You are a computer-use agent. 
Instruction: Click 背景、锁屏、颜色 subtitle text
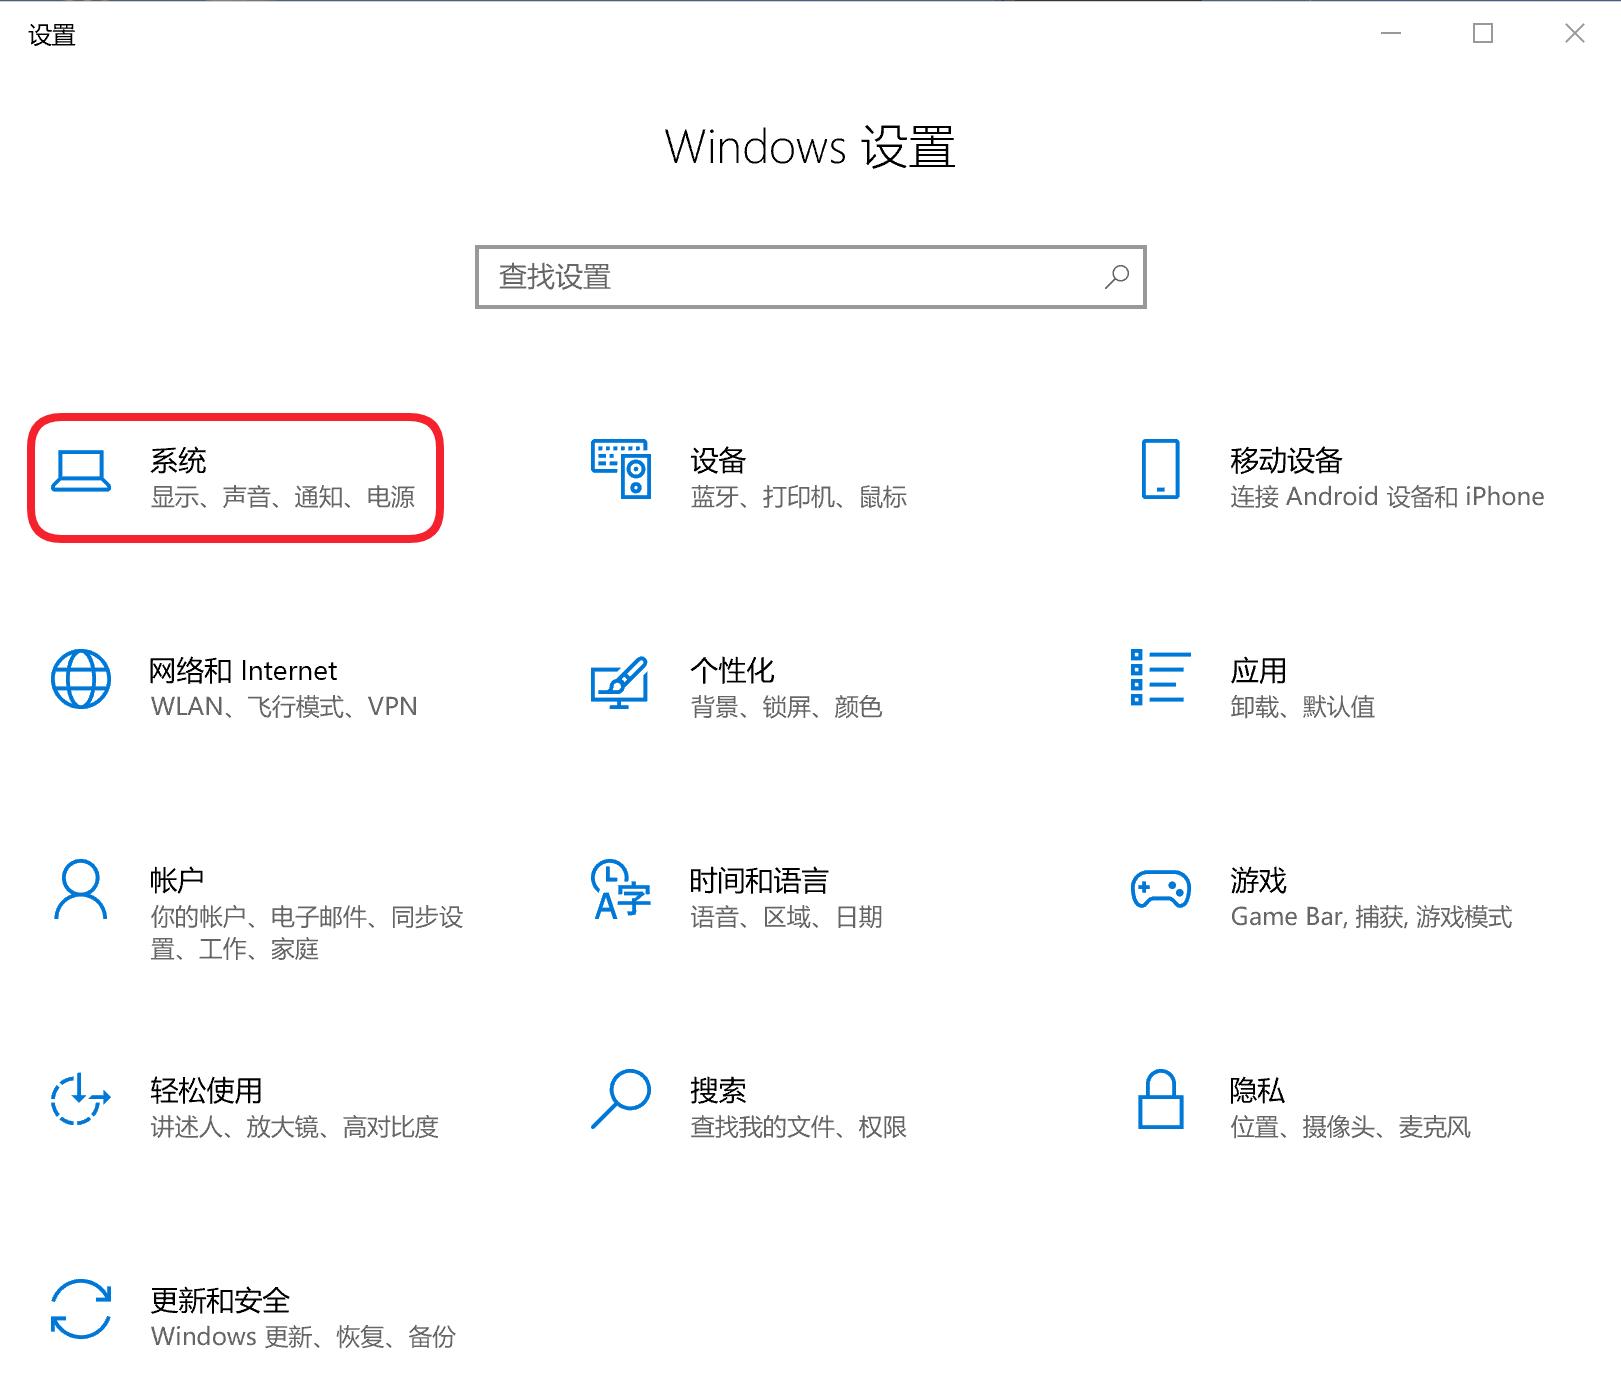[x=786, y=707]
